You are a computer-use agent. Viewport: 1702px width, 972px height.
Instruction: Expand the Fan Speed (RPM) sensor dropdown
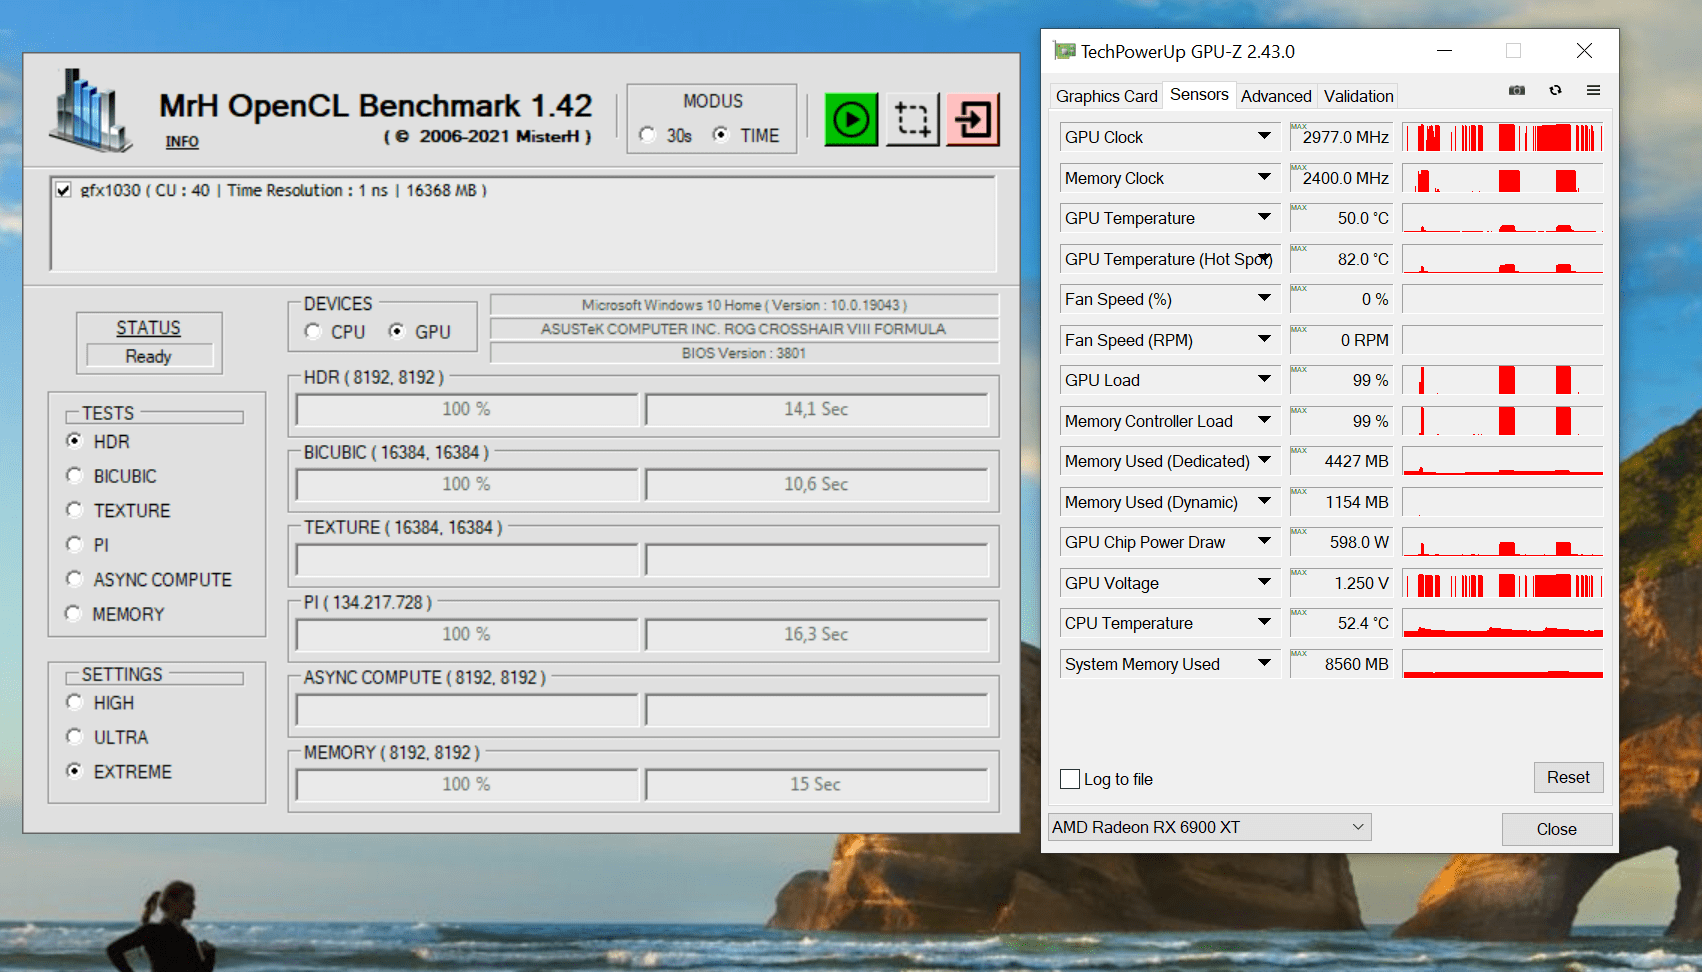[x=1264, y=339]
